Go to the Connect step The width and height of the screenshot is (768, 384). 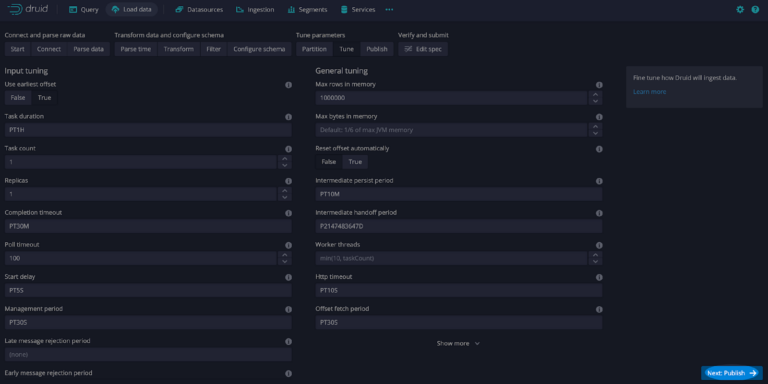tap(49, 49)
